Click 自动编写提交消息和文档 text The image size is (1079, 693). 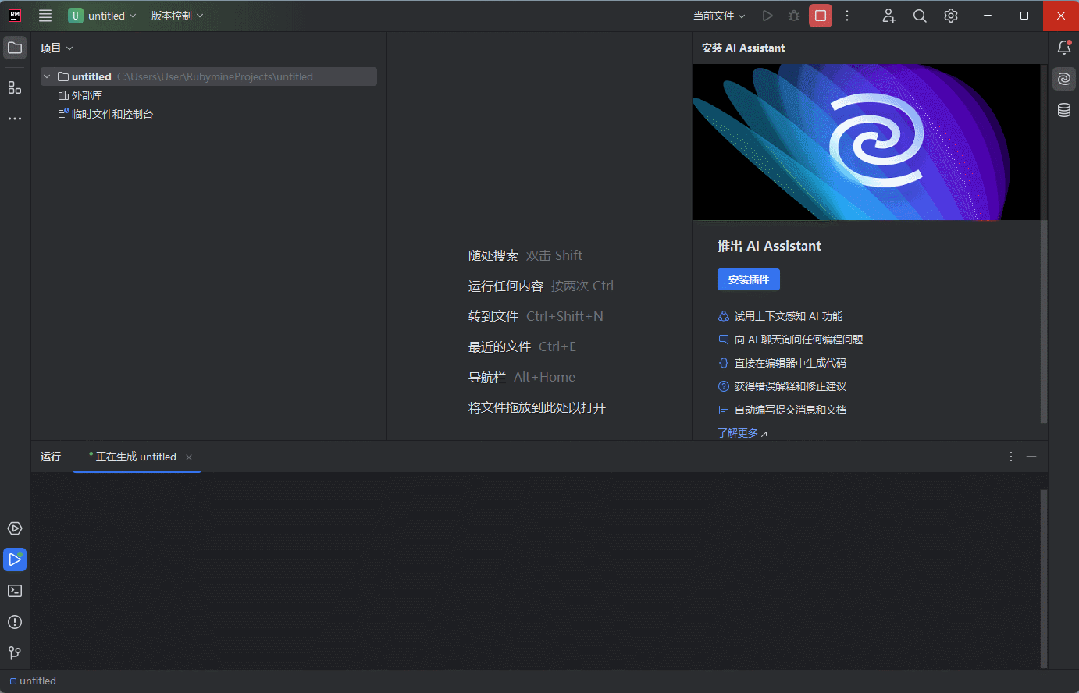(x=790, y=409)
